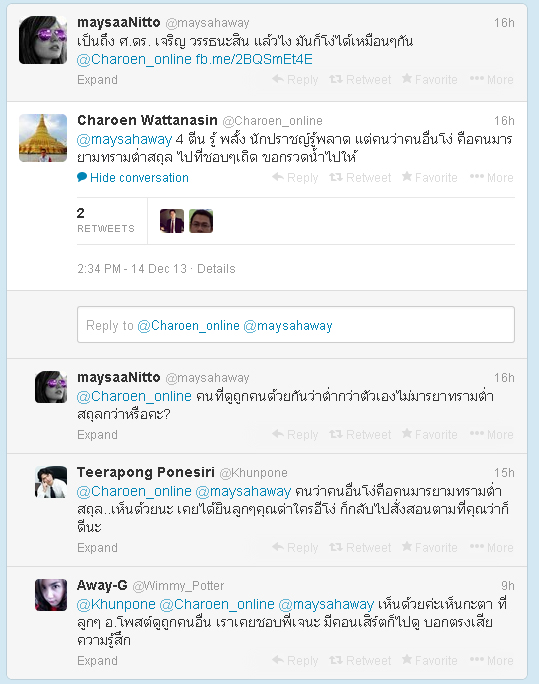
Task: Reply to maysaaNitto's first tweet
Action: pos(295,80)
